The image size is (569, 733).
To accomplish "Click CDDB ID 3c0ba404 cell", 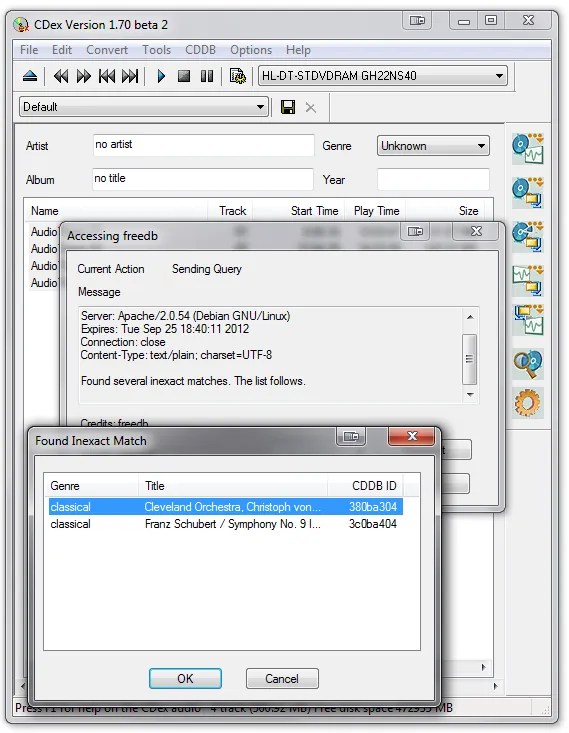I will (x=373, y=524).
